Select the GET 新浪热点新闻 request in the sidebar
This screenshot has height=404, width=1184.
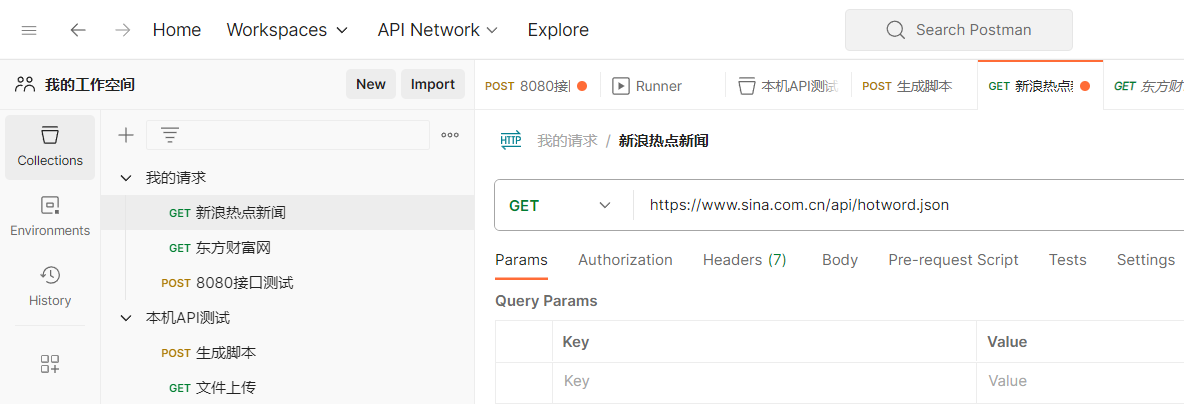[288, 213]
